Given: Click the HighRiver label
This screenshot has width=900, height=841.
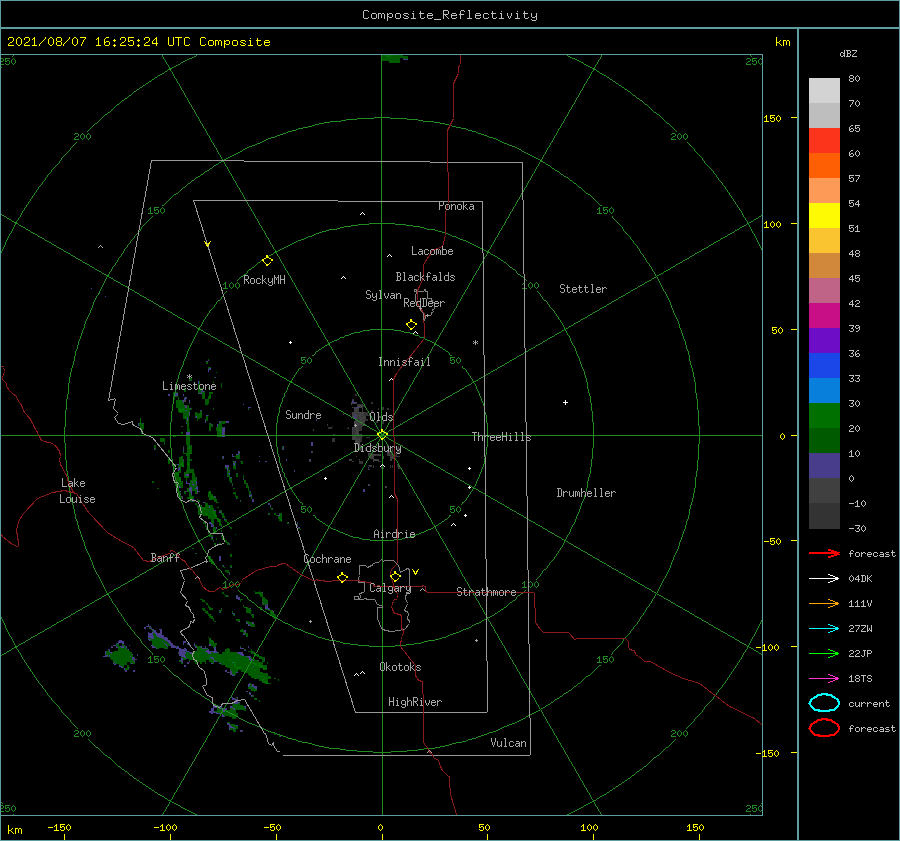Looking at the screenshot, I should tap(414, 702).
